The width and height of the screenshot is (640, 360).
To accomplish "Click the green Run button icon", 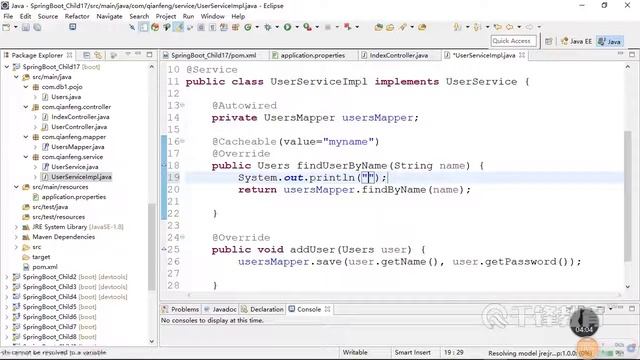I will [x=287, y=27].
